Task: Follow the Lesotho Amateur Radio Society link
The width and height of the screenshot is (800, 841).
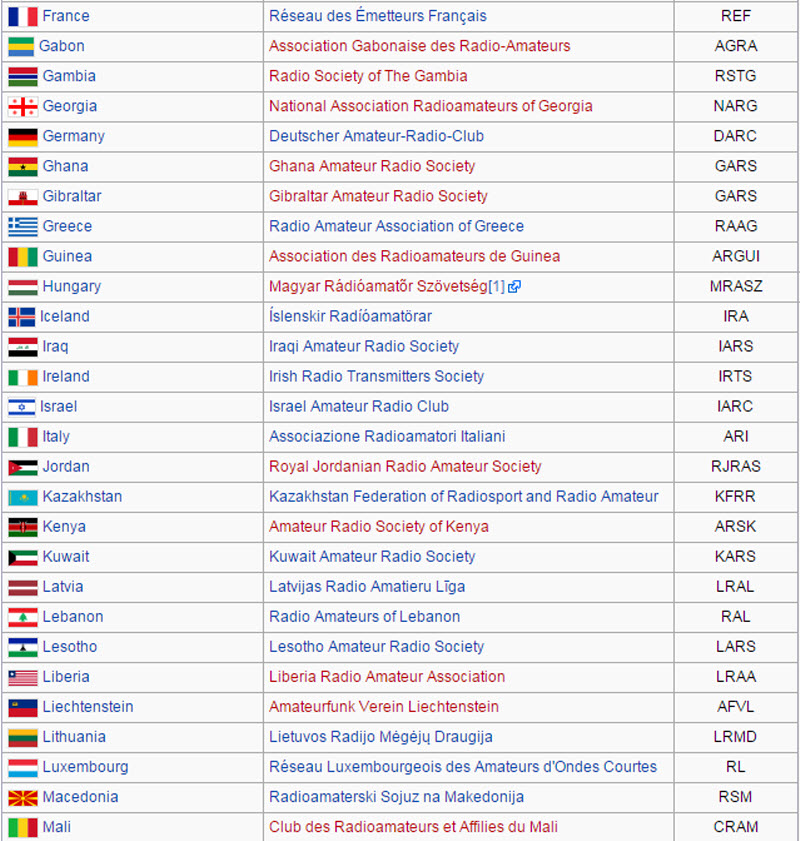Action: [x=376, y=647]
